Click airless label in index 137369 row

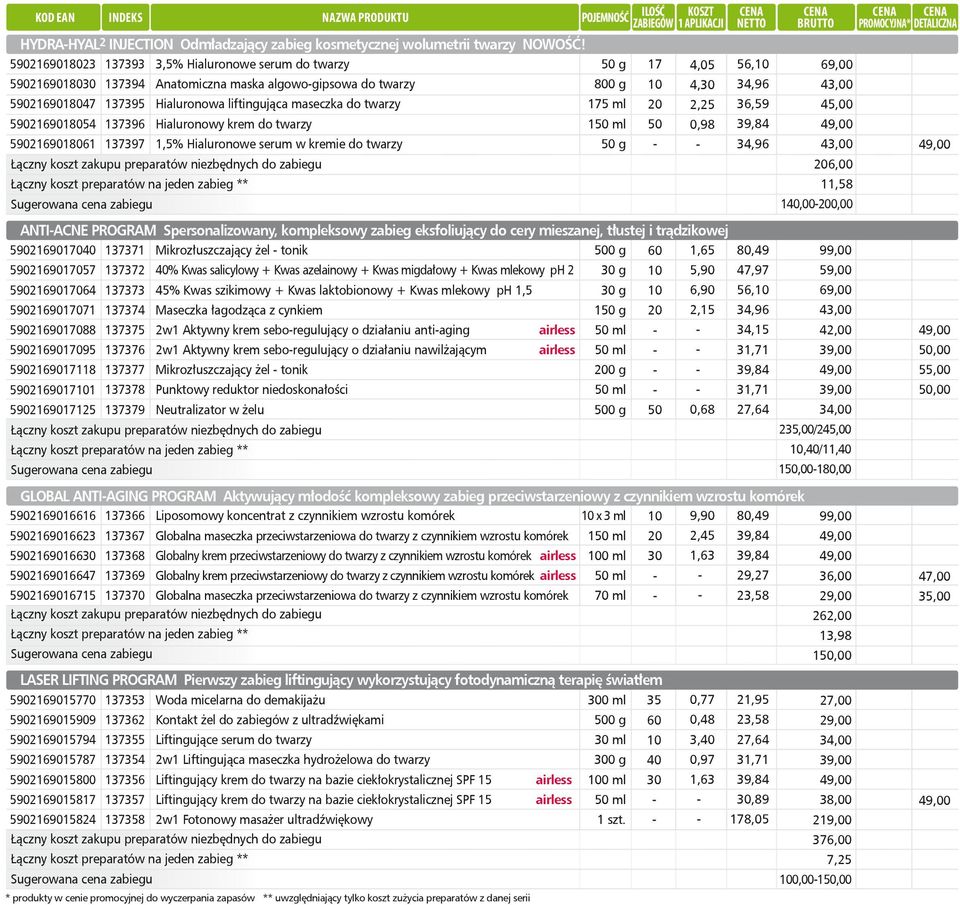coord(558,576)
